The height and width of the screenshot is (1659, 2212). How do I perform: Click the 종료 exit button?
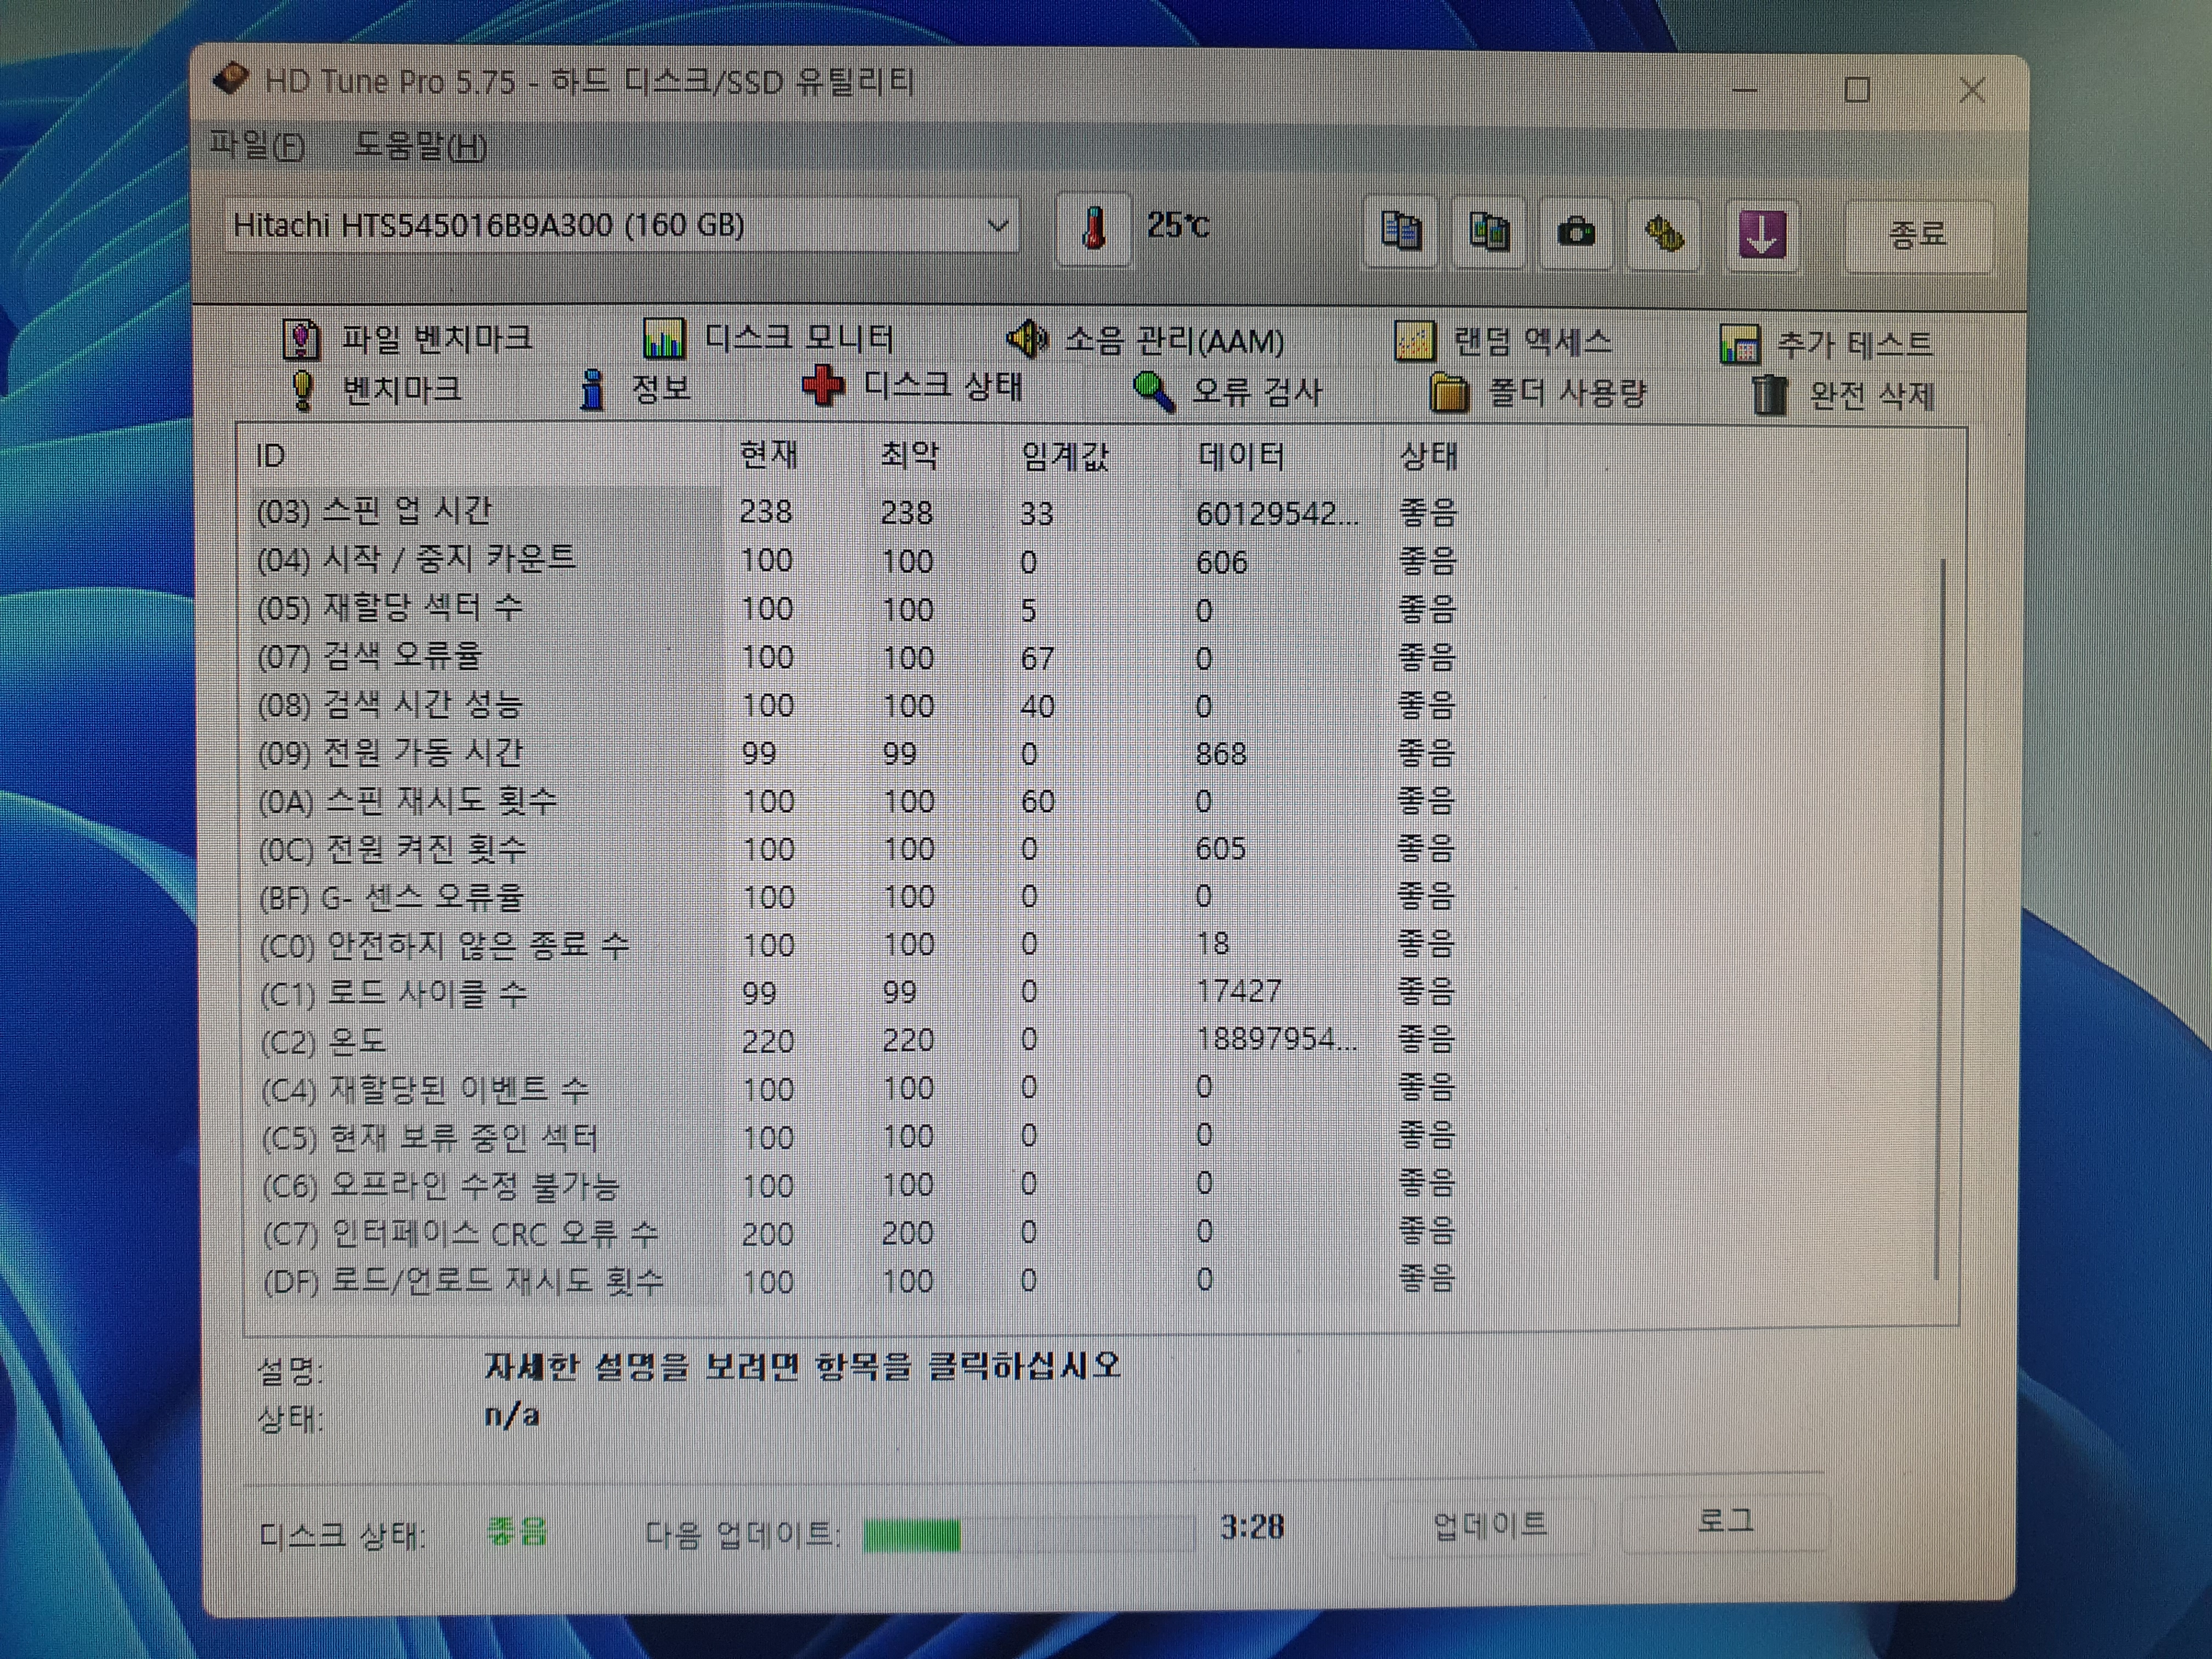[1918, 236]
